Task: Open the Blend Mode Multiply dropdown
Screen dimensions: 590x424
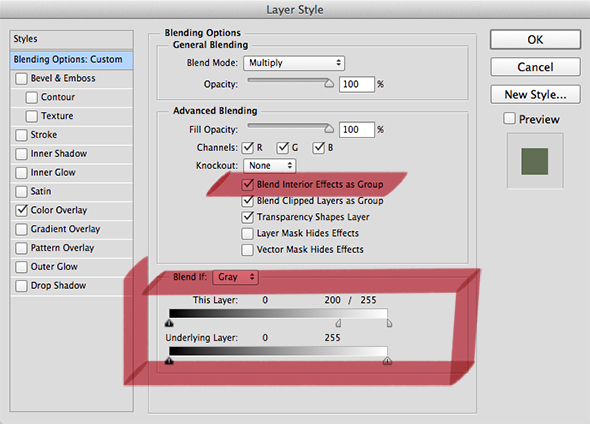Action: (x=294, y=63)
